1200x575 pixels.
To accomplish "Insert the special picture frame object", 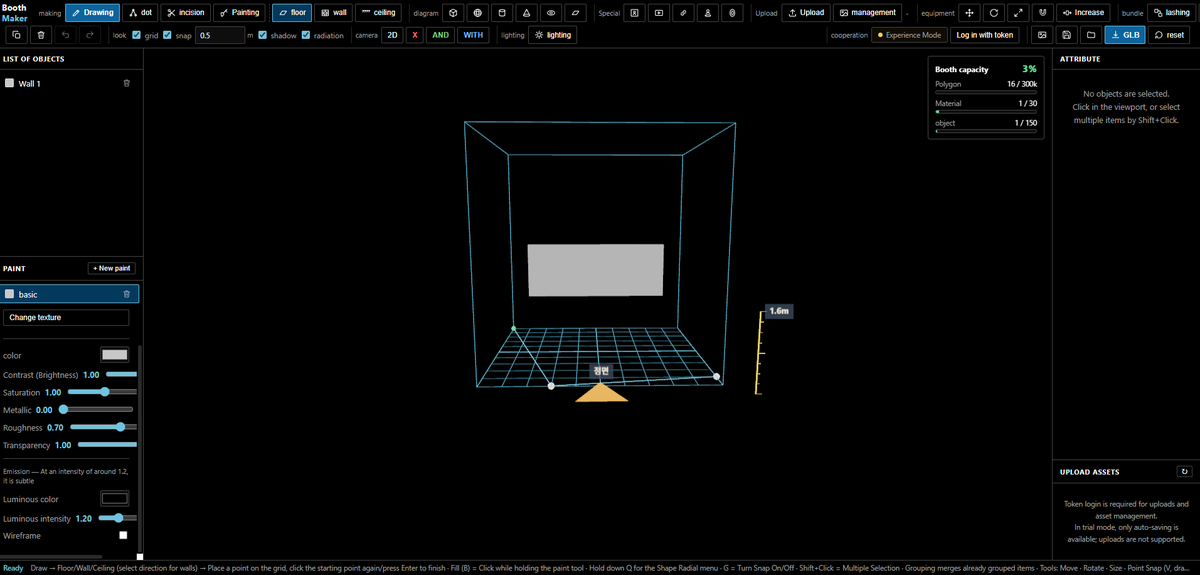I will pos(634,13).
